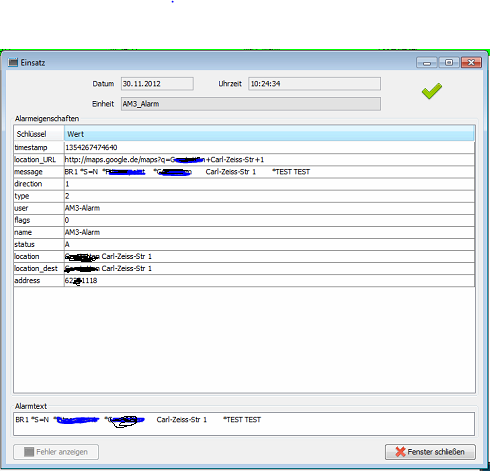The height and width of the screenshot is (471, 490).
Task: Maximize the Einsatz window
Action: [x=449, y=63]
